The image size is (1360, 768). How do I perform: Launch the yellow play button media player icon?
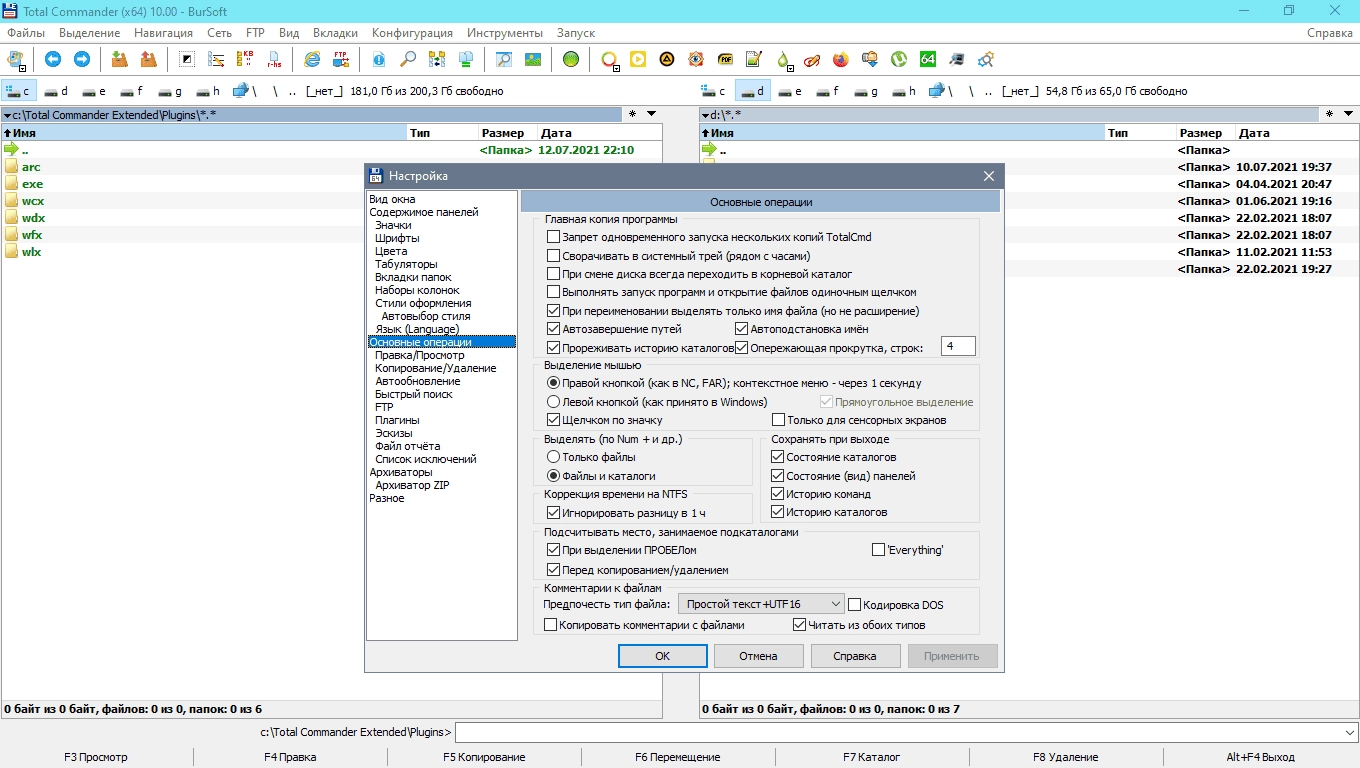click(x=638, y=59)
